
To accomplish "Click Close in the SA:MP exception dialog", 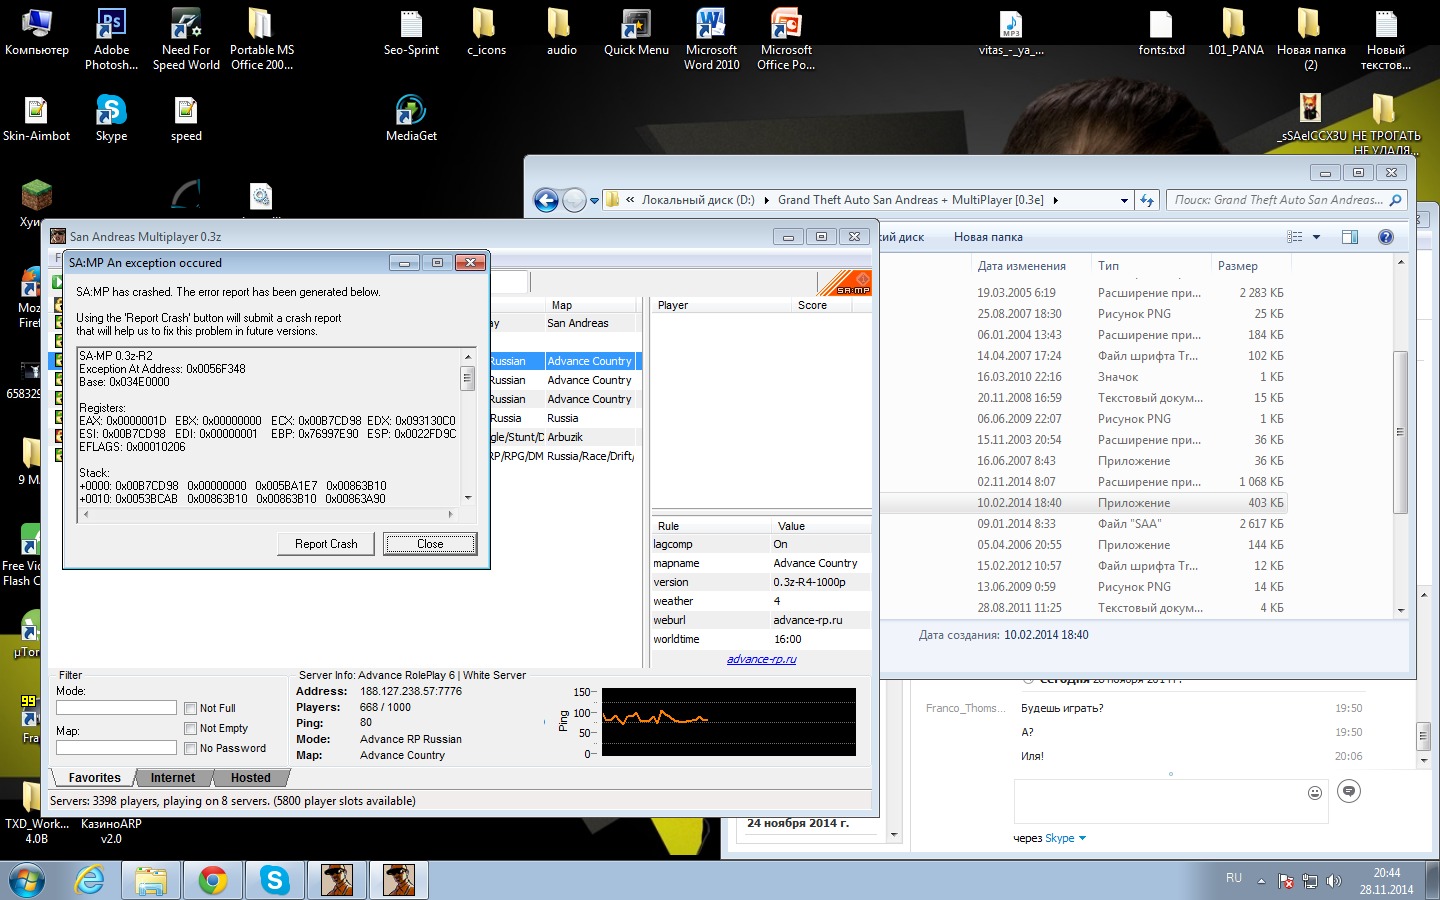I will pyautogui.click(x=430, y=544).
